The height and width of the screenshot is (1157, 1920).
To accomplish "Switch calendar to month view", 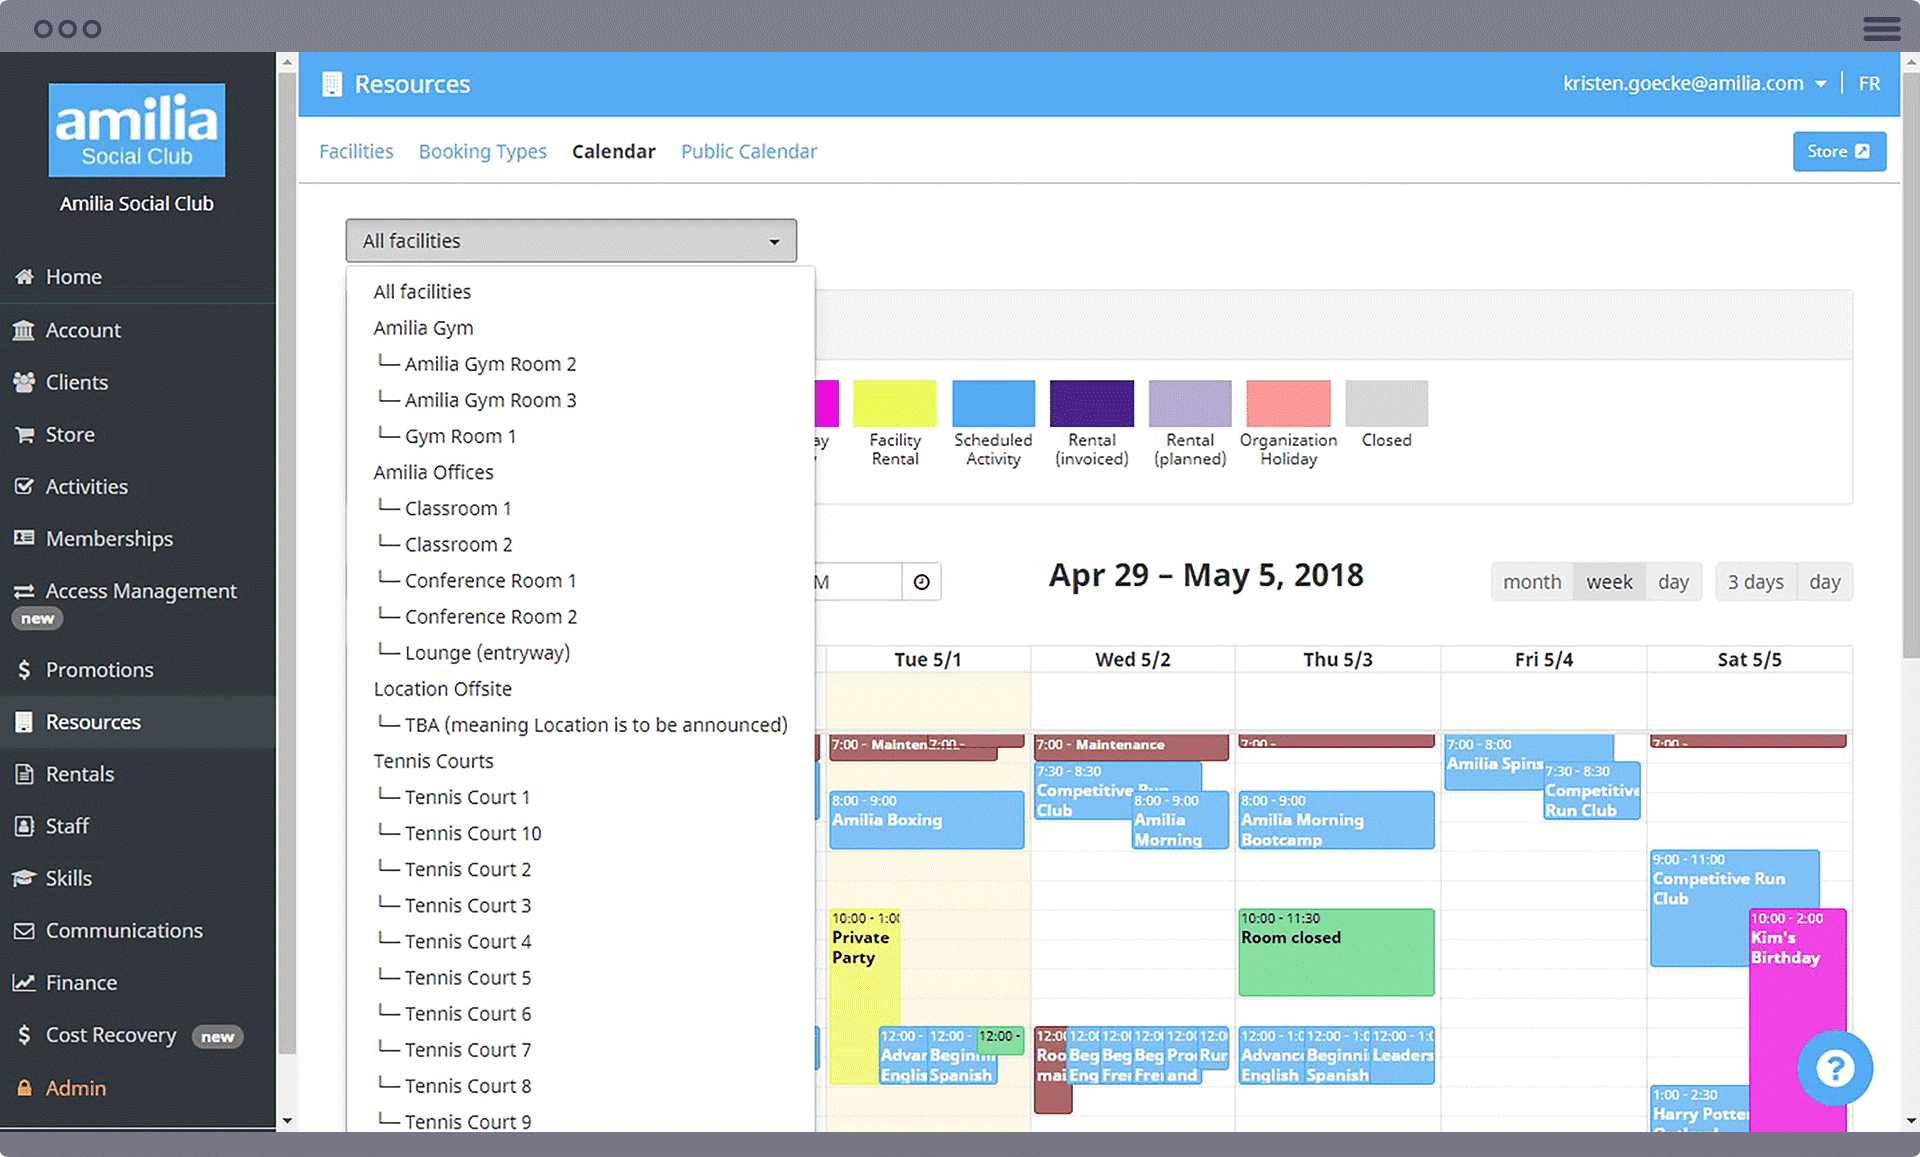I will point(1531,582).
